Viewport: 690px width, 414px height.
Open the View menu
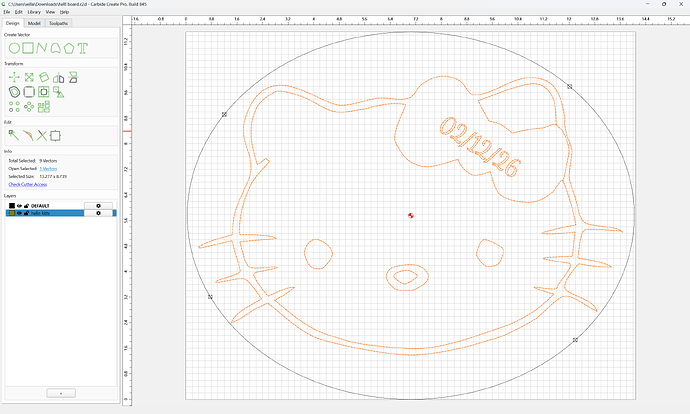pyautogui.click(x=50, y=12)
